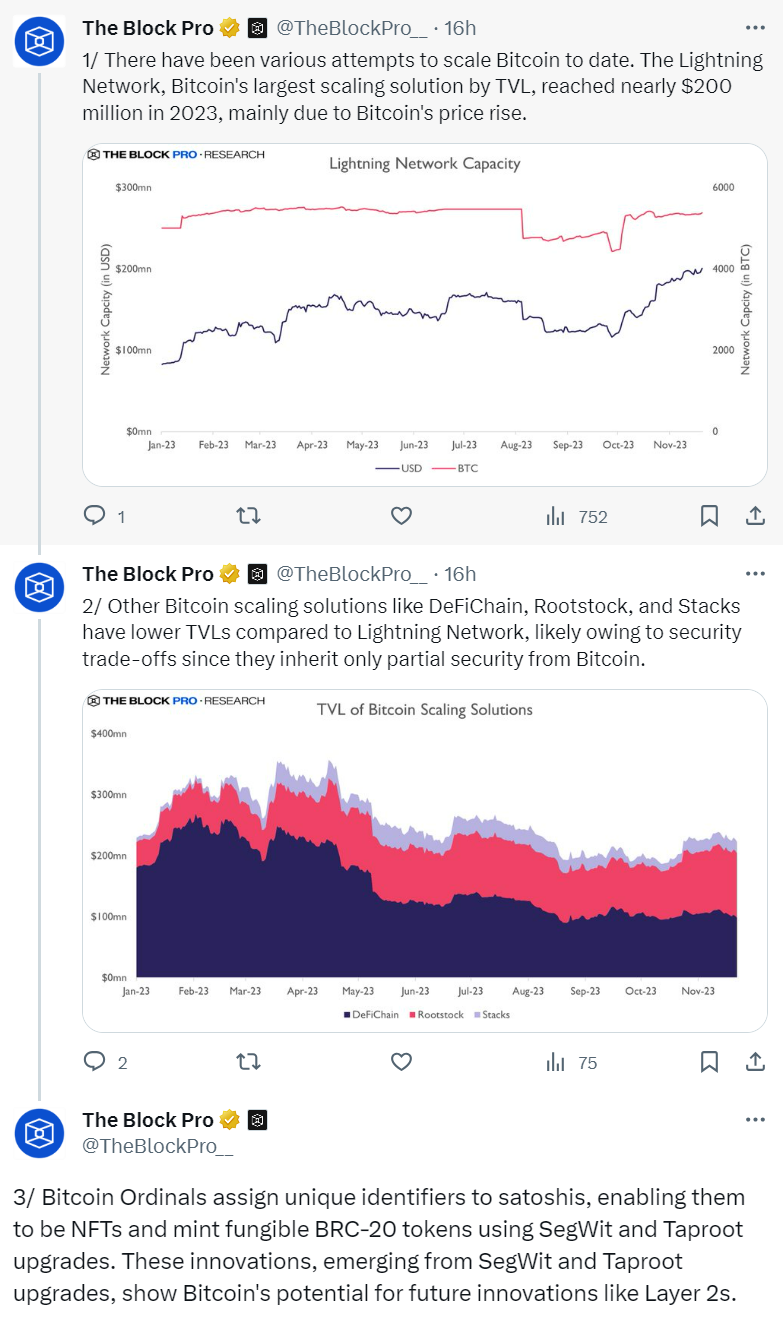Screen dimensions: 783x1317
Task: Bookmark the first tweet
Action: click(x=709, y=516)
